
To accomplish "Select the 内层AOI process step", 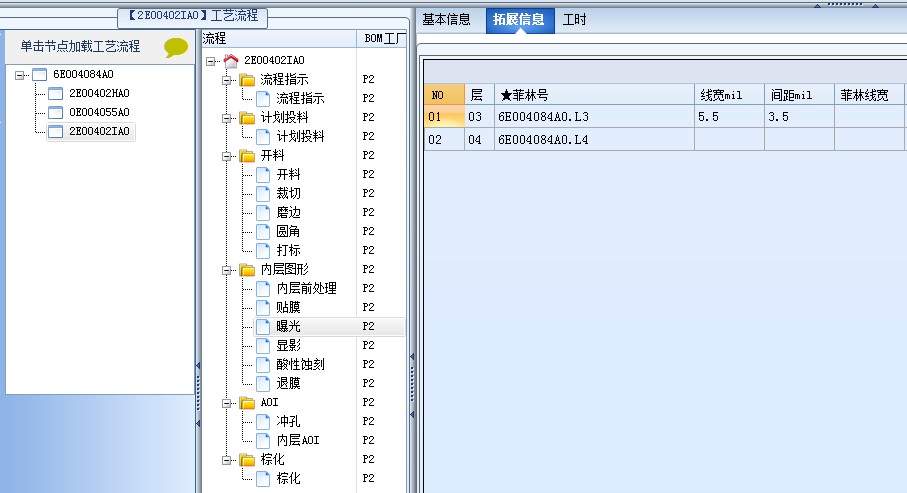I will click(x=298, y=440).
